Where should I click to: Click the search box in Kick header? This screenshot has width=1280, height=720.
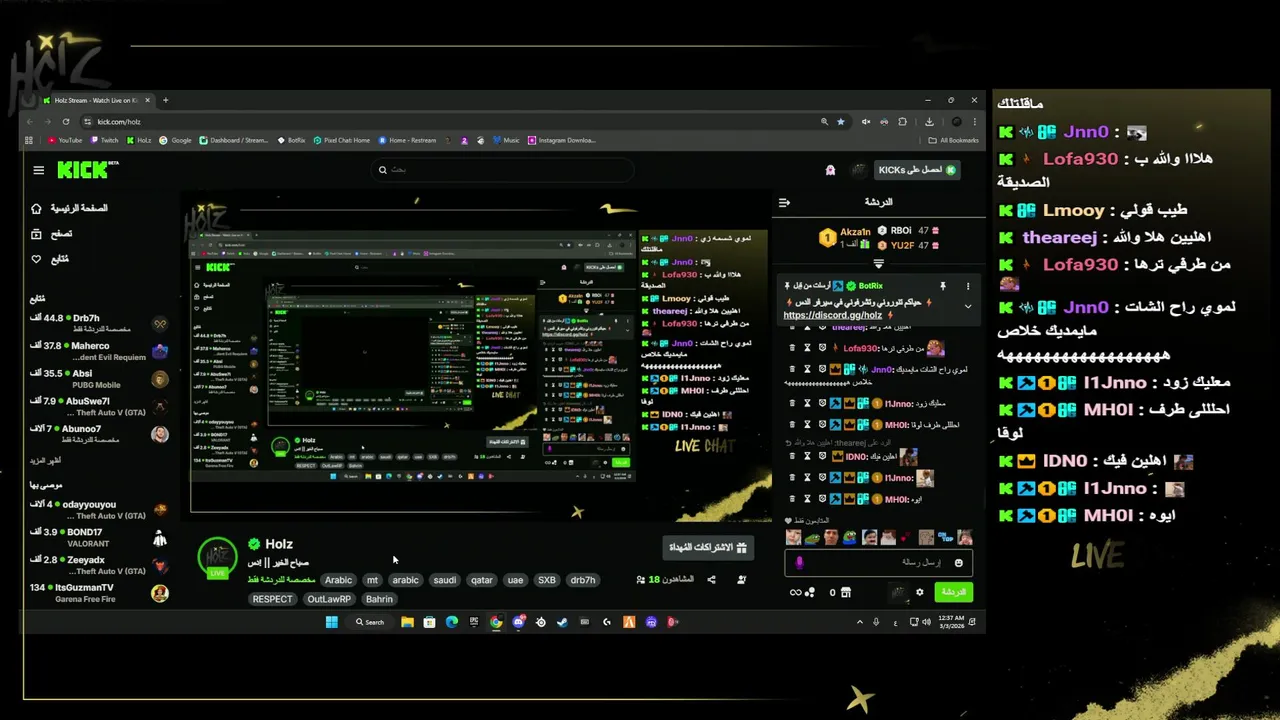point(503,170)
